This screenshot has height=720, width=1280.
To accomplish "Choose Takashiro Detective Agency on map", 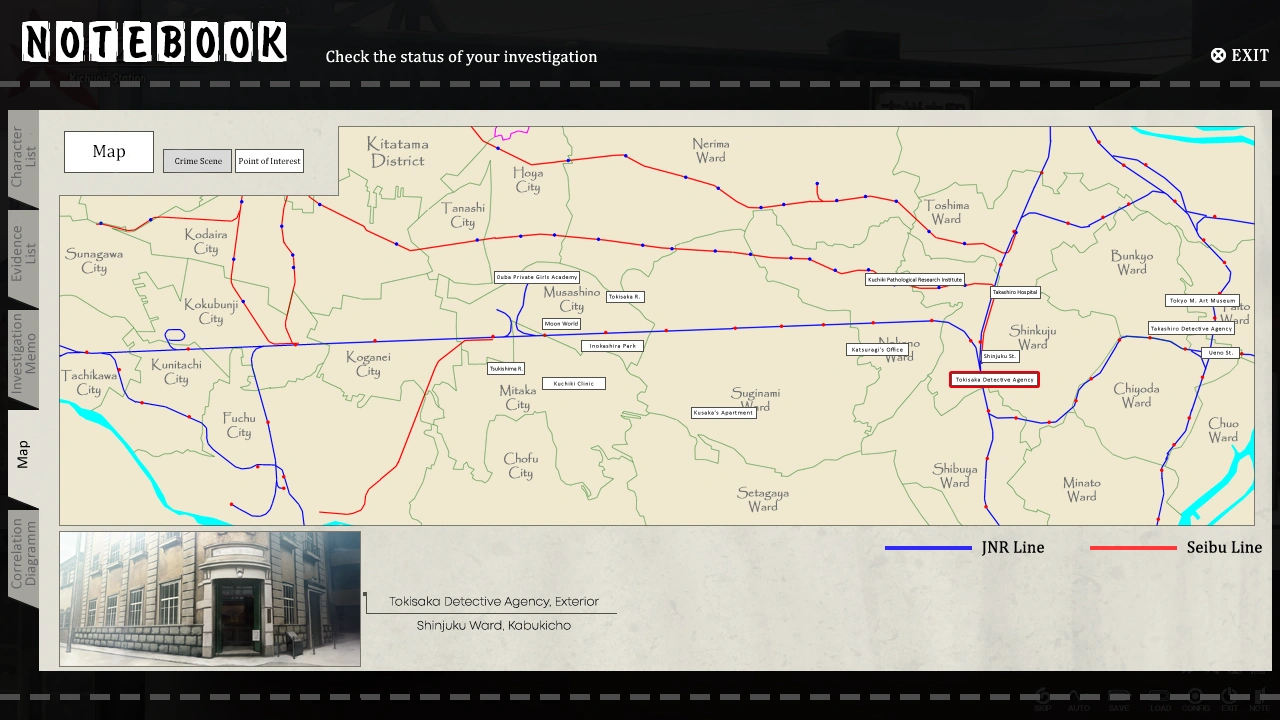I will 1192,329.
